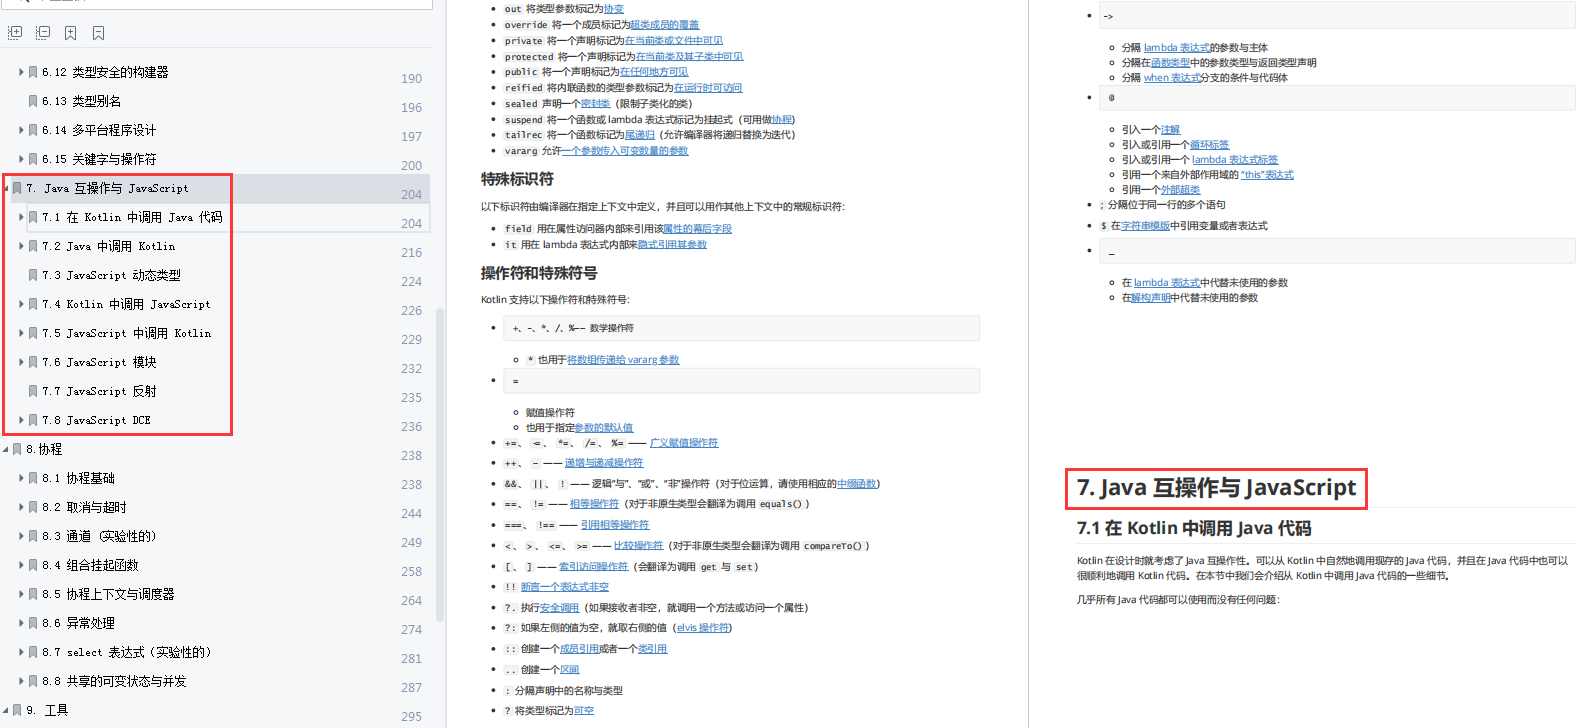Open the 安全调用 link
1593x728 pixels.
click(560, 608)
